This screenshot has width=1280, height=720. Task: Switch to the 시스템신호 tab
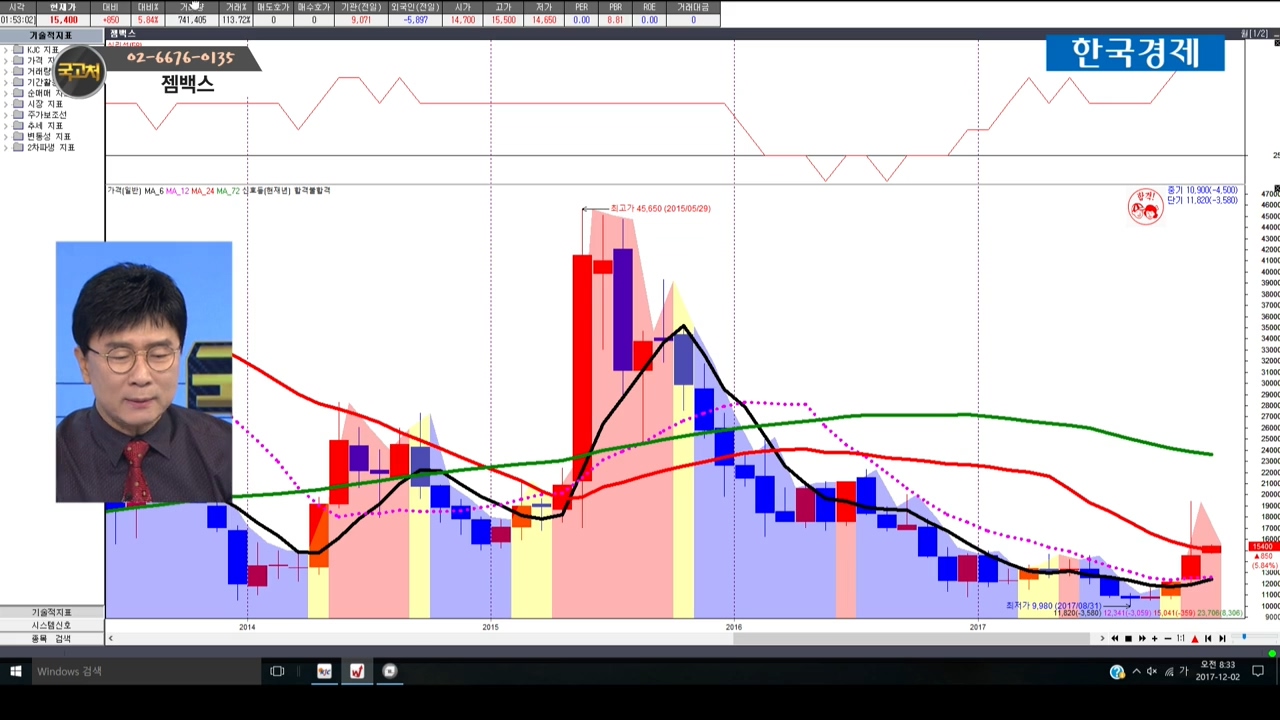click(51, 625)
